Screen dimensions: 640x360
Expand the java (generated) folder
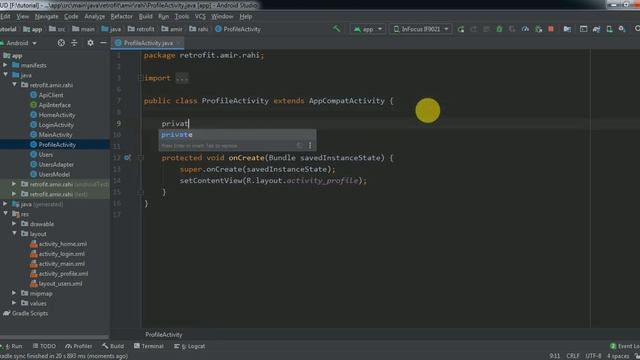(x=5, y=204)
